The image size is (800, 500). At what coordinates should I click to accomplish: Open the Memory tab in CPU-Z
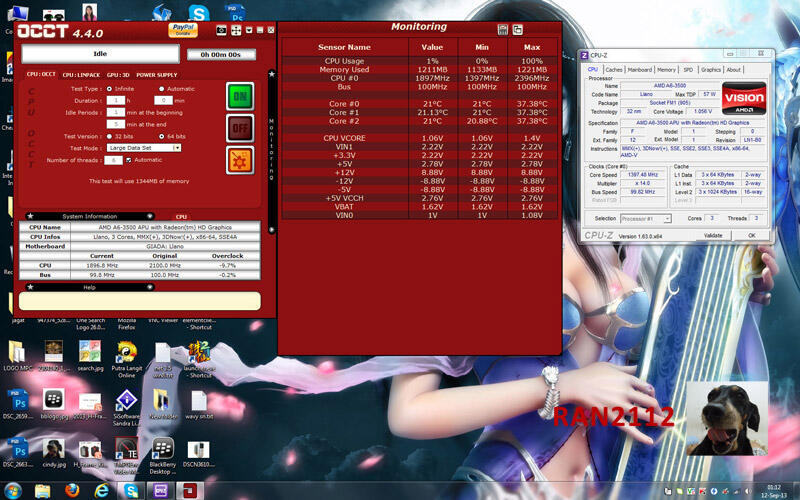point(666,69)
